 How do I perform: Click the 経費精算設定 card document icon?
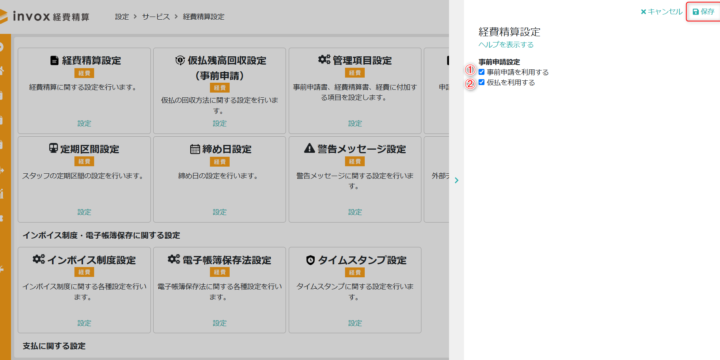point(54,60)
